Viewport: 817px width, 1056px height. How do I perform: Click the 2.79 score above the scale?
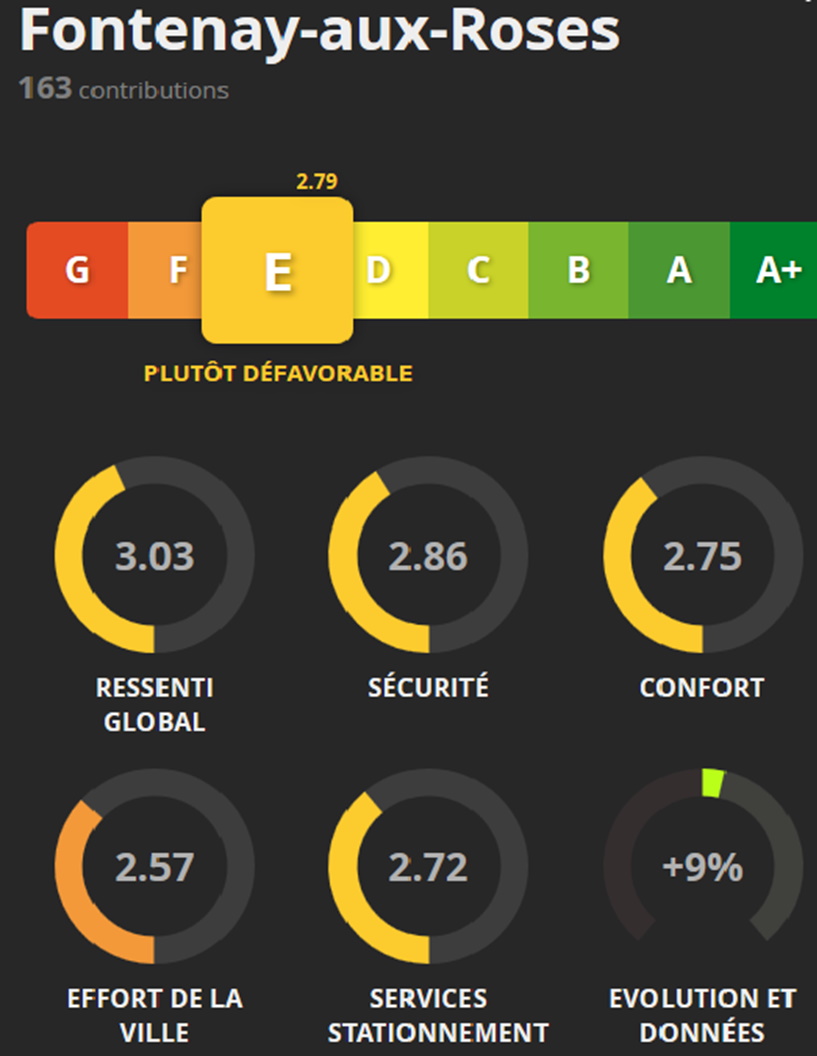[317, 182]
